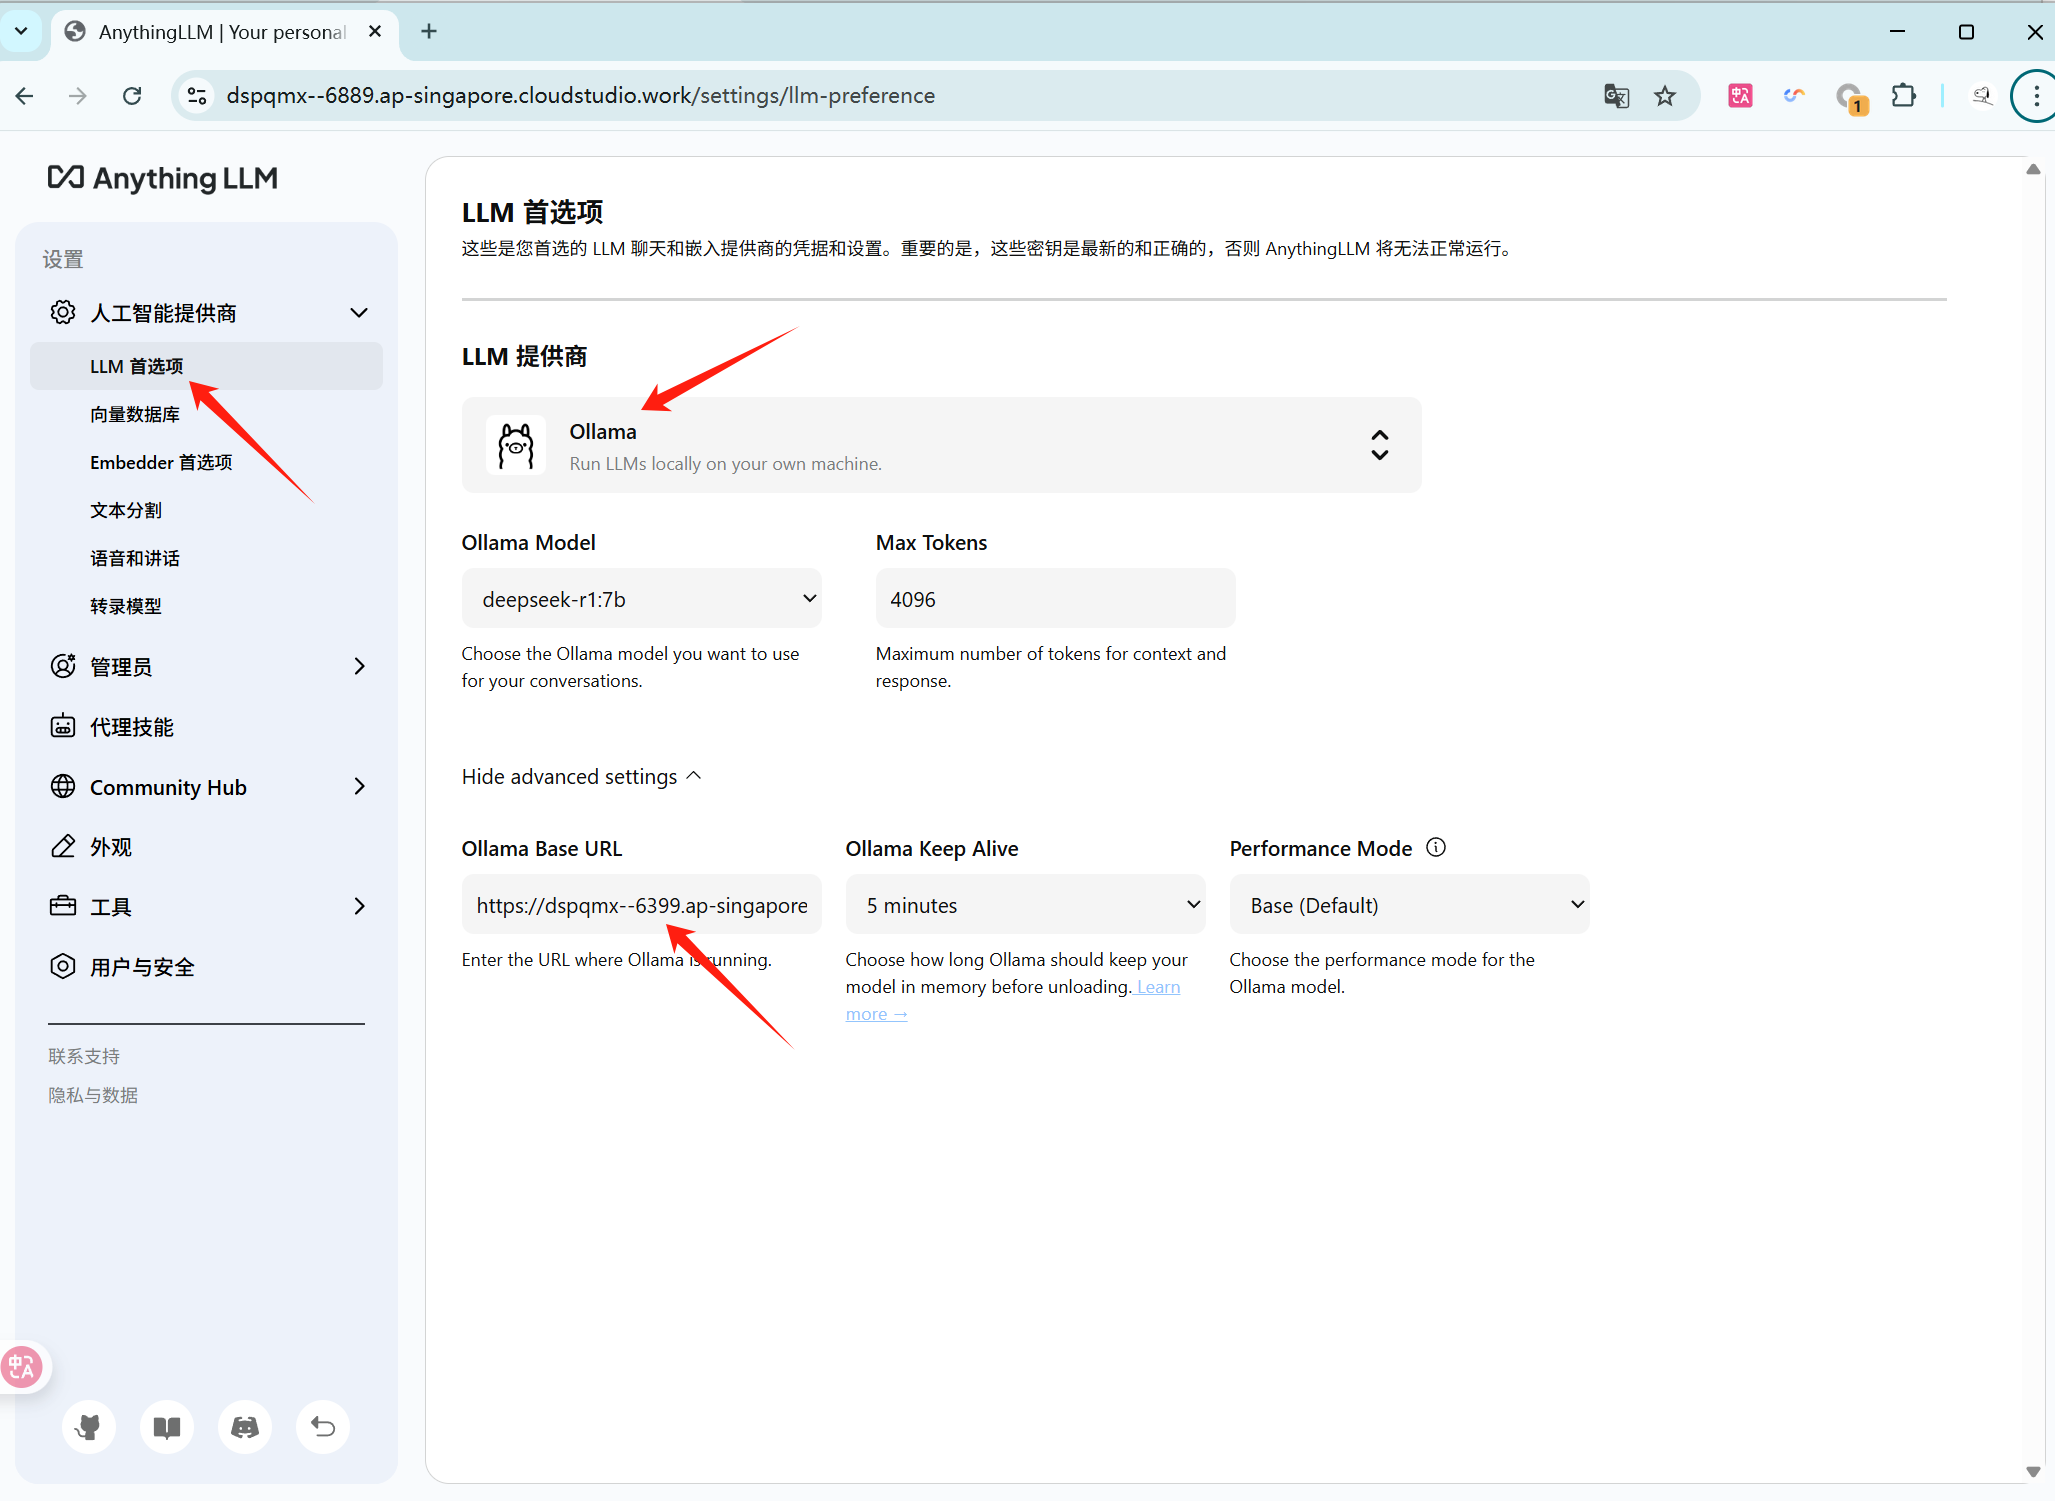Click the Learn more link
Image resolution: width=2055 pixels, height=1501 pixels.
[1013, 1000]
